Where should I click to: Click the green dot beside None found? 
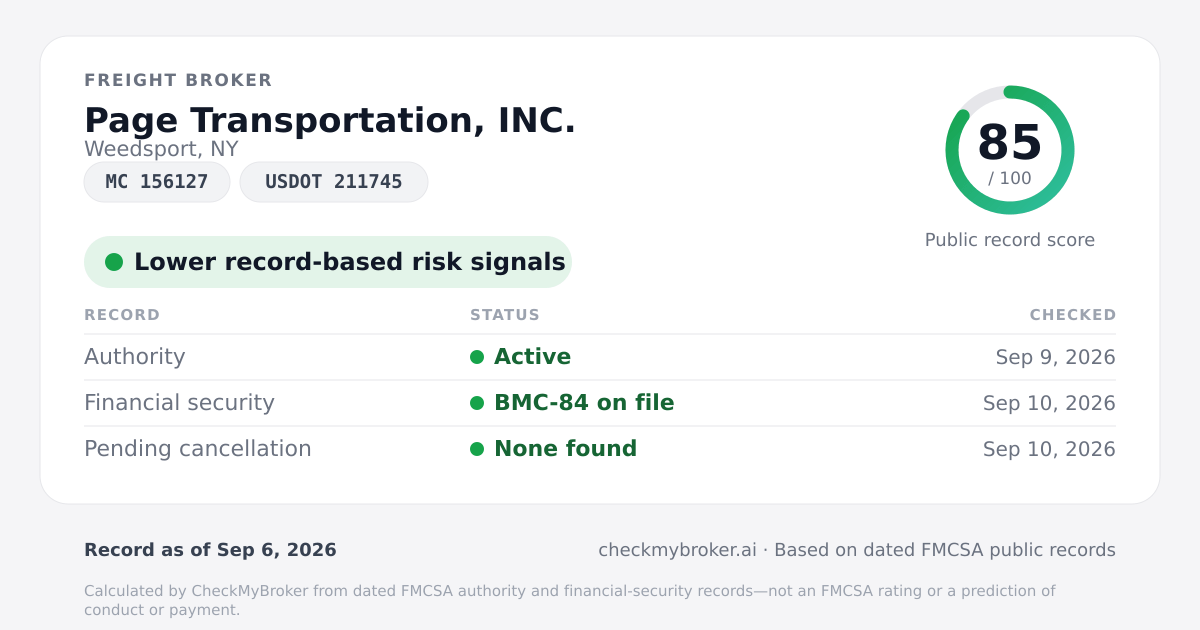(477, 449)
